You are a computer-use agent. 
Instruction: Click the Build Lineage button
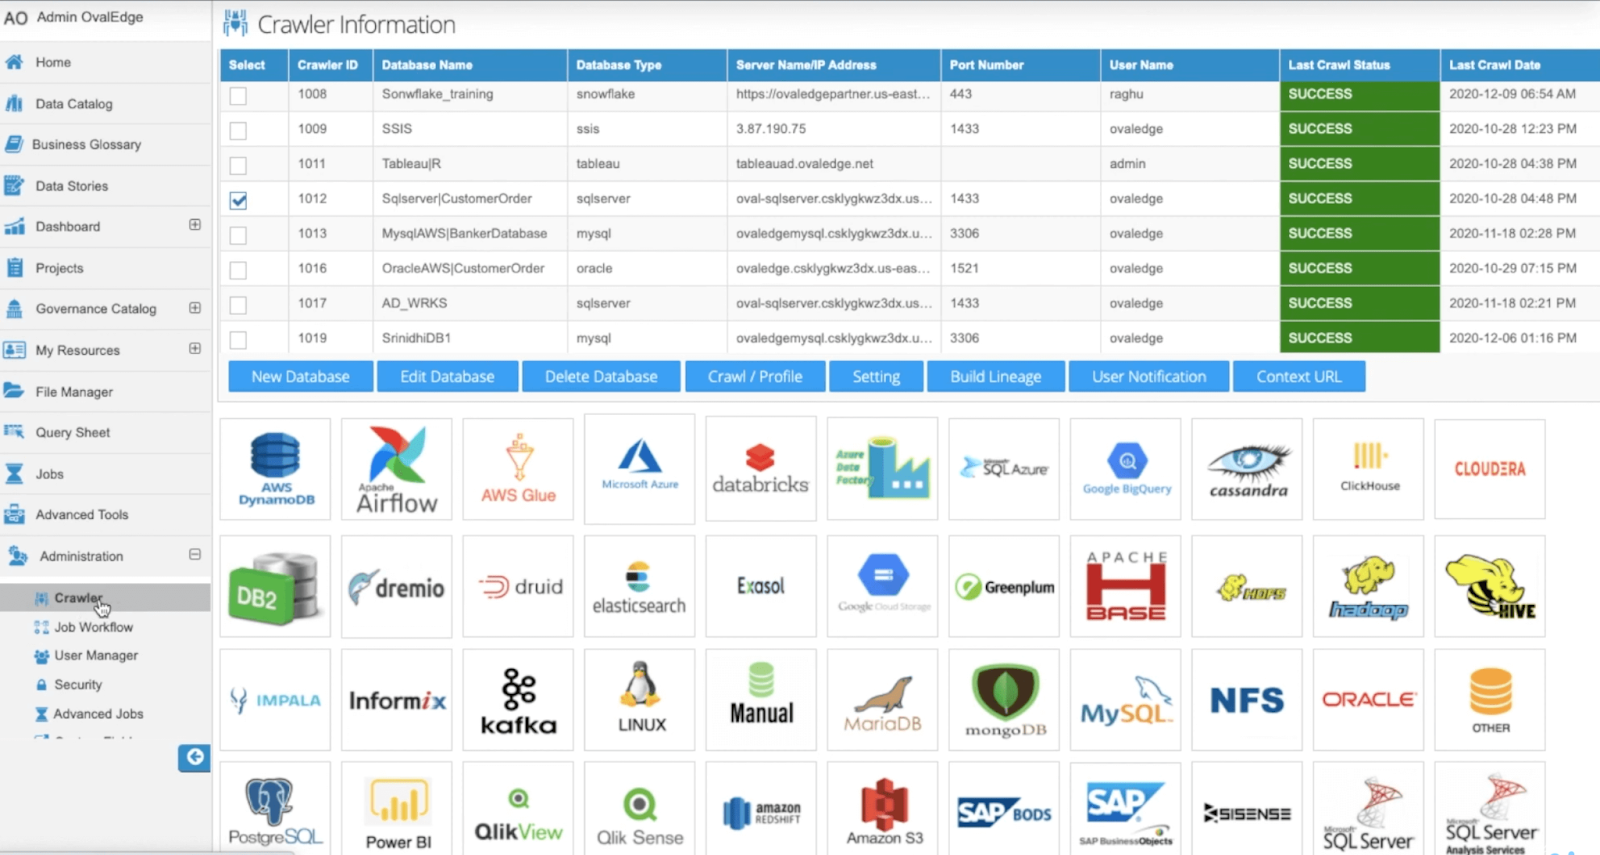point(995,377)
